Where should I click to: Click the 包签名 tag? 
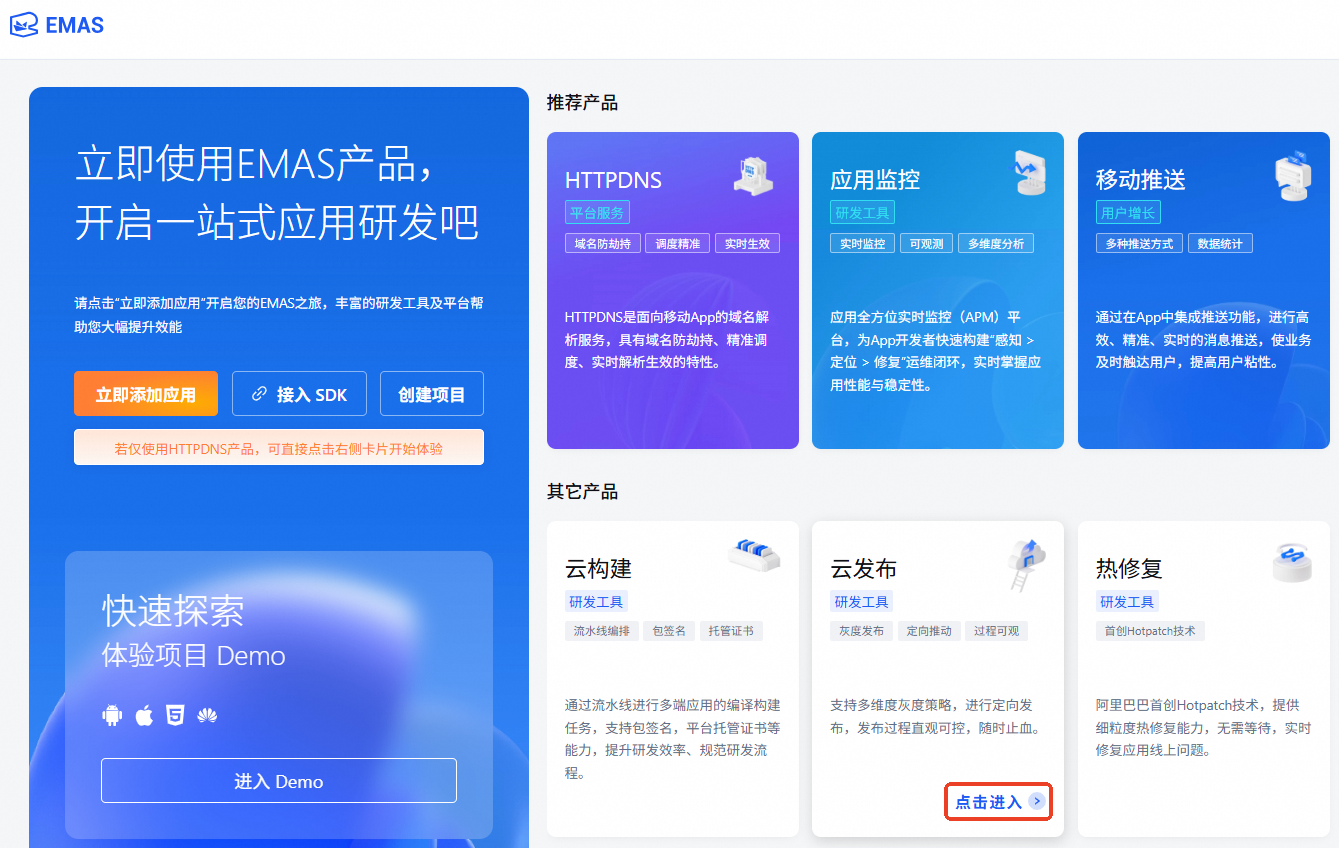[669, 631]
